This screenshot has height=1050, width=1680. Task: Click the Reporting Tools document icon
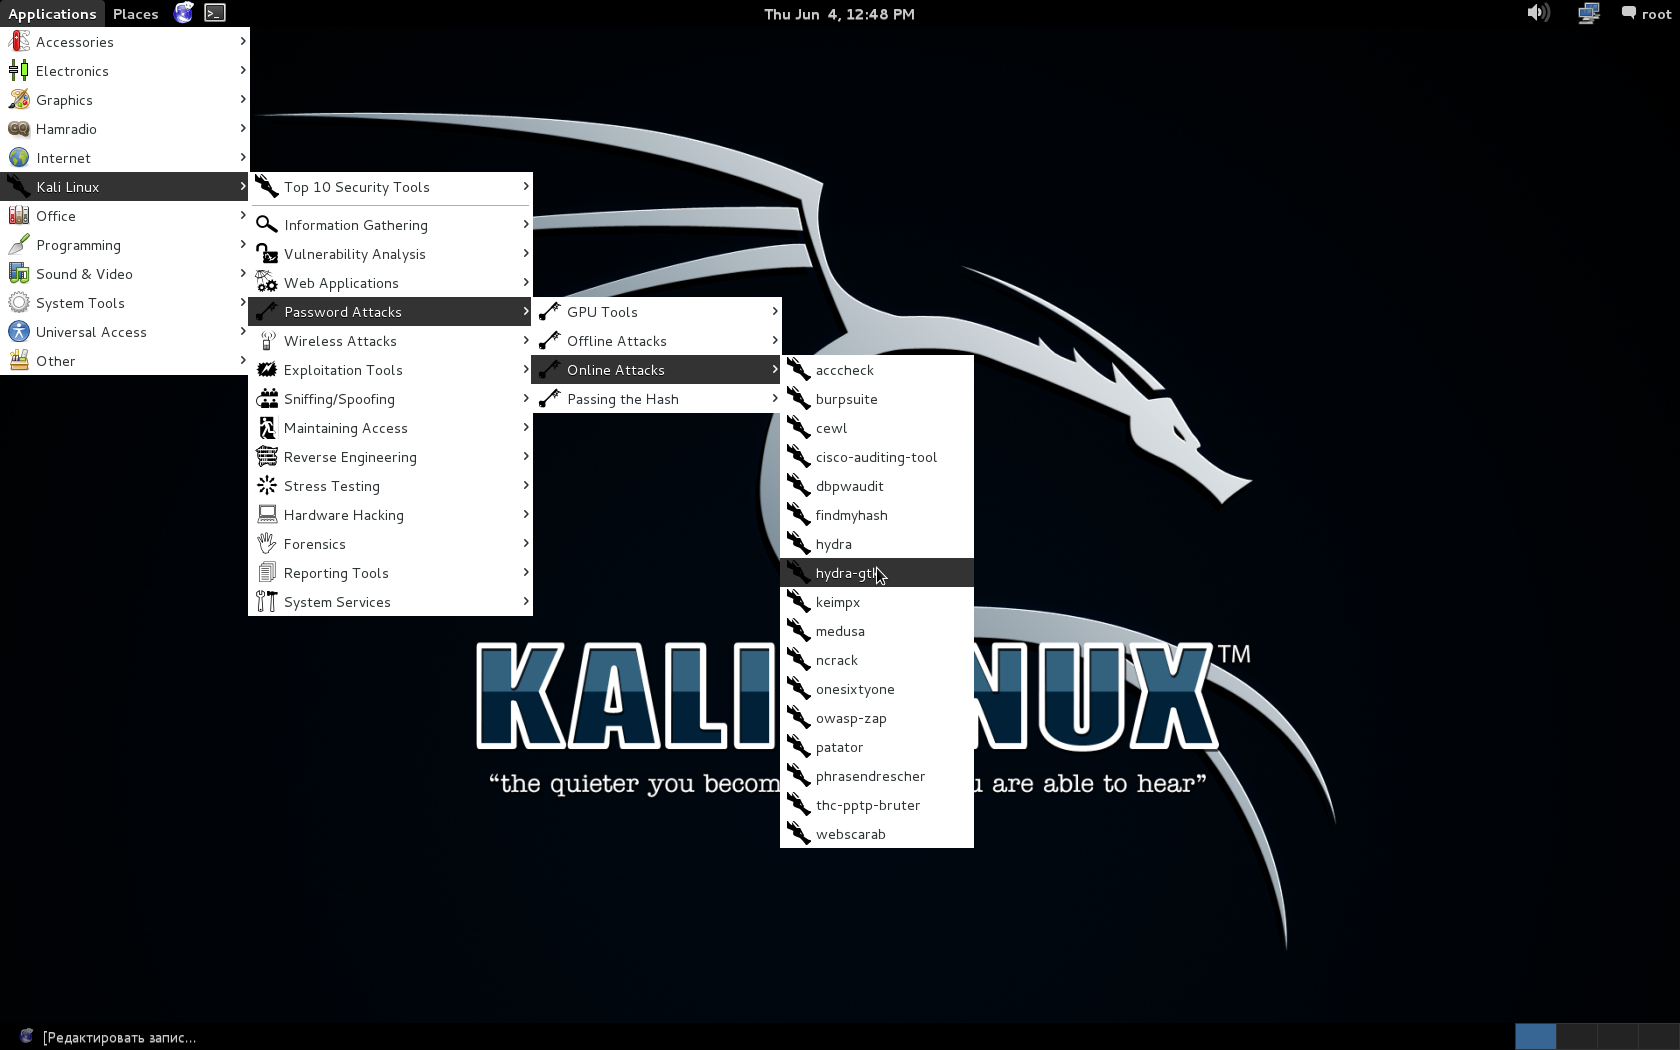[267, 573]
